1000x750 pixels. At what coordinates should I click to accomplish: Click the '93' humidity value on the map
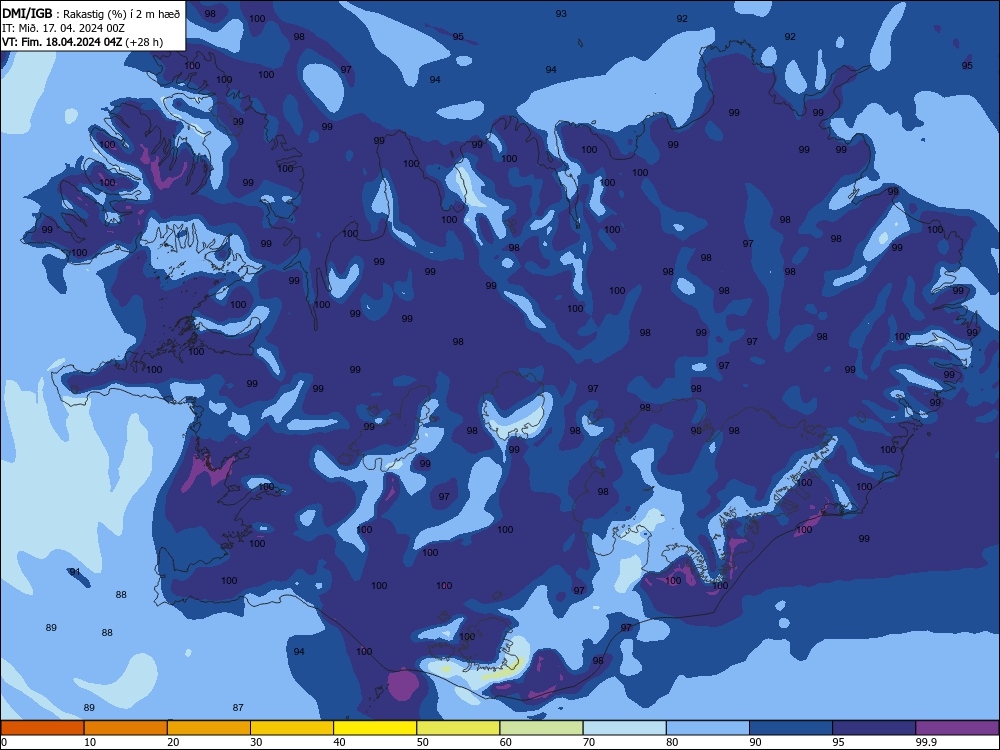pos(561,13)
